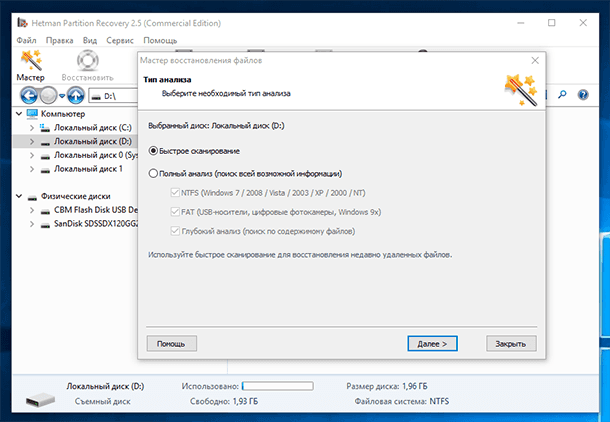Viewport: 610px width, 422px height.
Task: Select Полный анализ radio button
Action: pyautogui.click(x=153, y=173)
